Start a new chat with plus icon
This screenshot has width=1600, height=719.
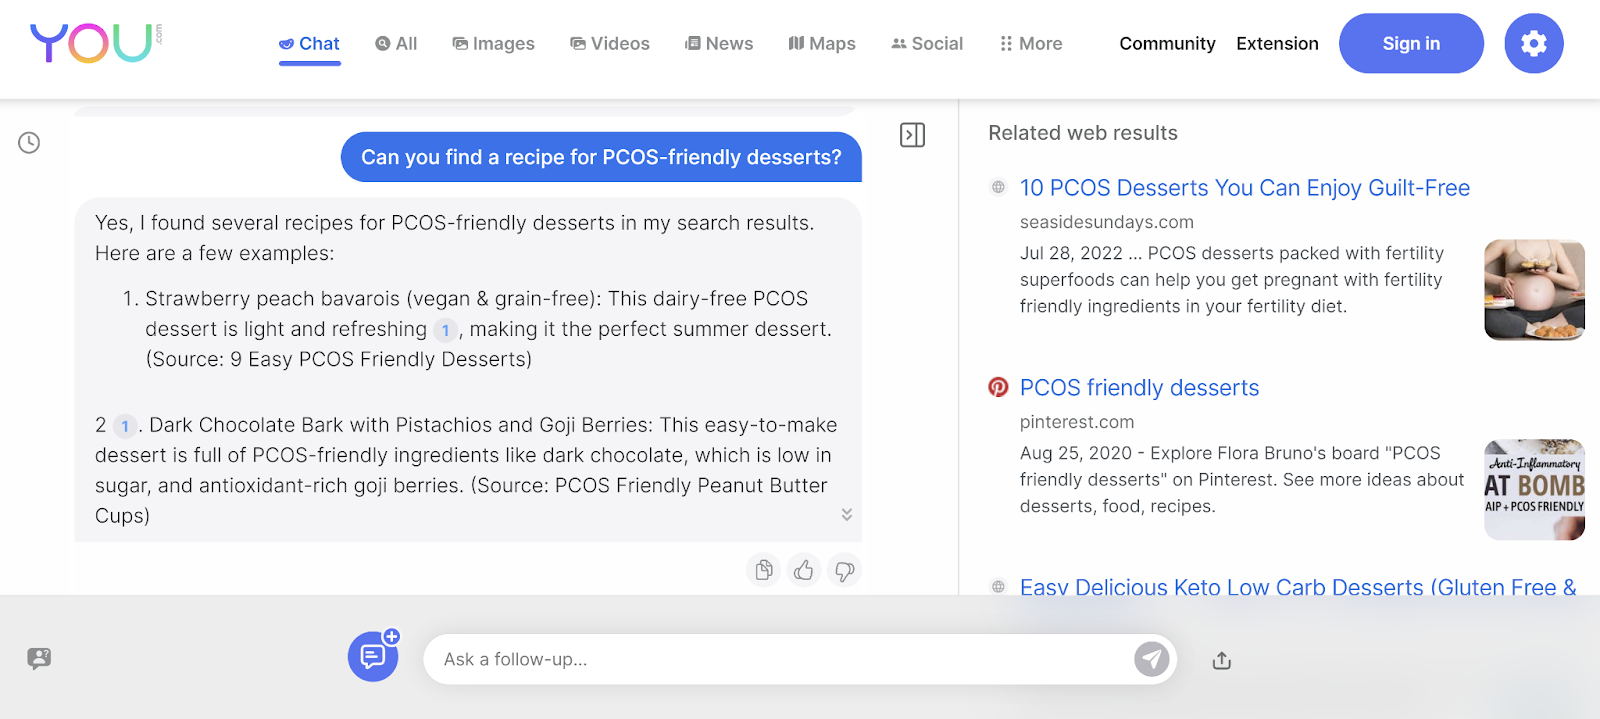click(373, 656)
